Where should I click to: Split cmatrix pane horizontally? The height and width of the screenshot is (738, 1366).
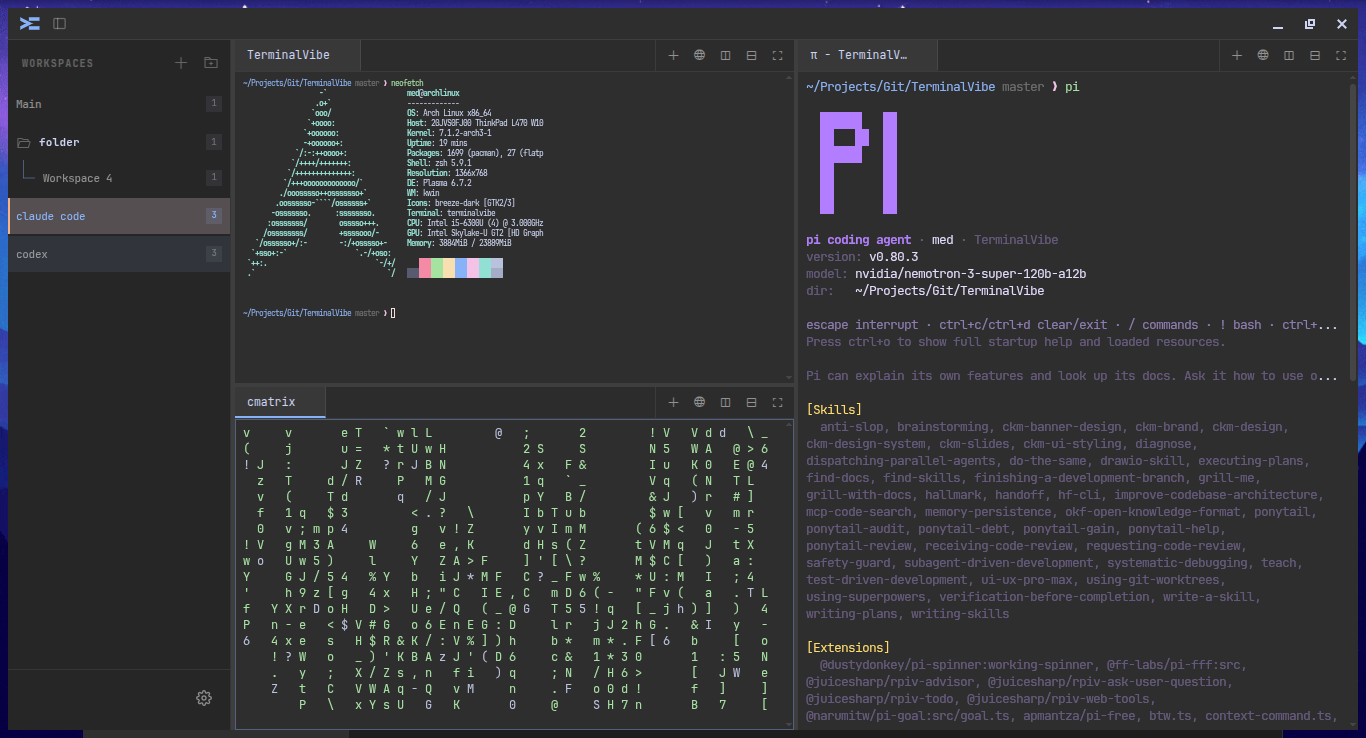click(752, 402)
